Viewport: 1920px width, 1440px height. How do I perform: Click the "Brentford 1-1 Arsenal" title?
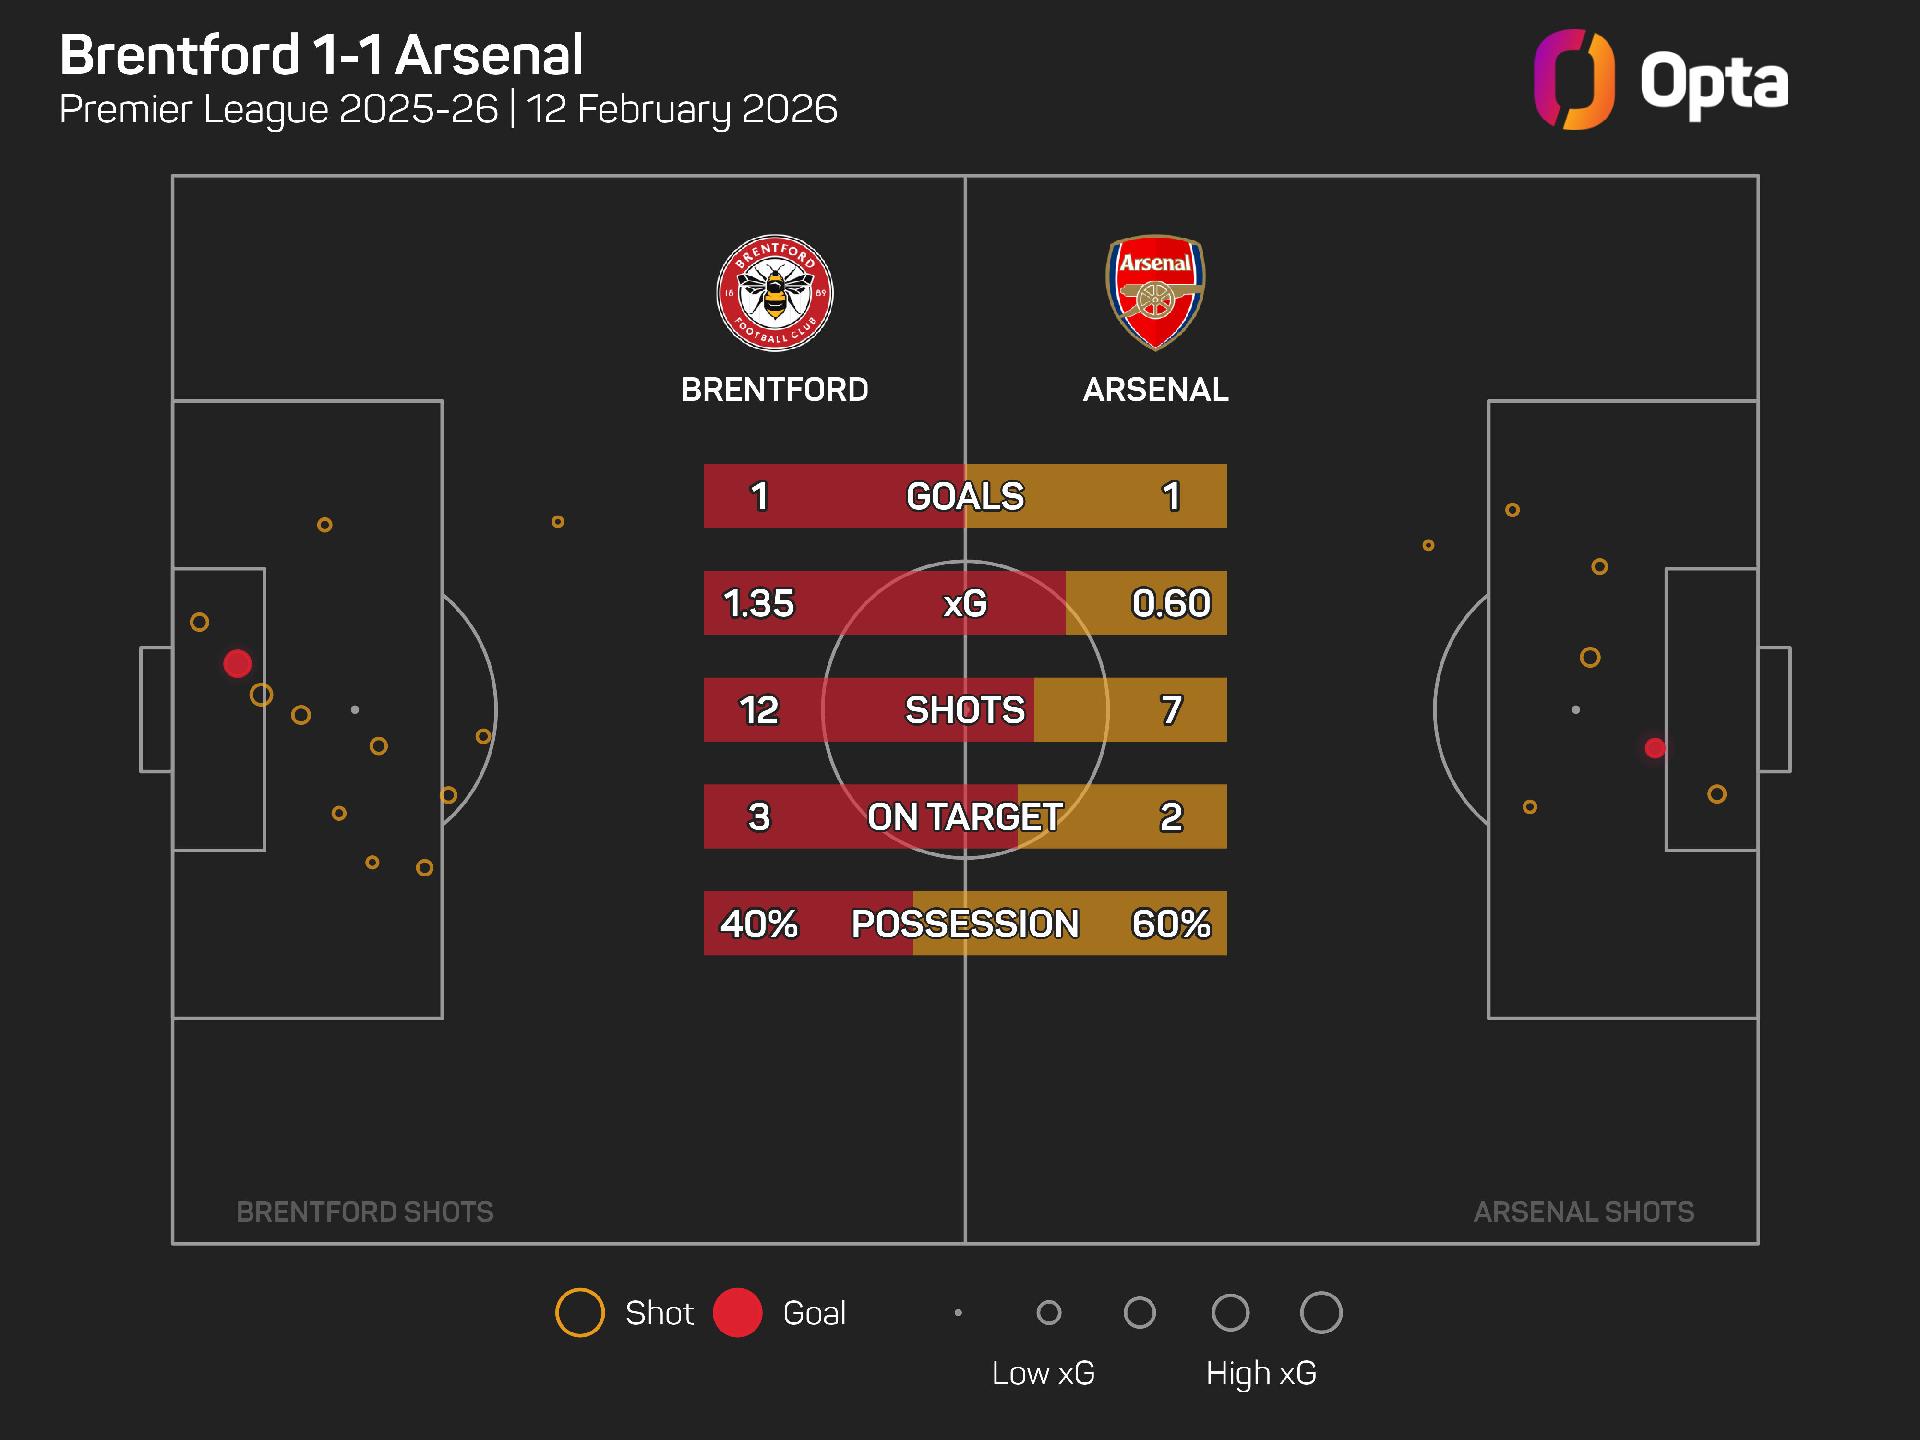[321, 55]
